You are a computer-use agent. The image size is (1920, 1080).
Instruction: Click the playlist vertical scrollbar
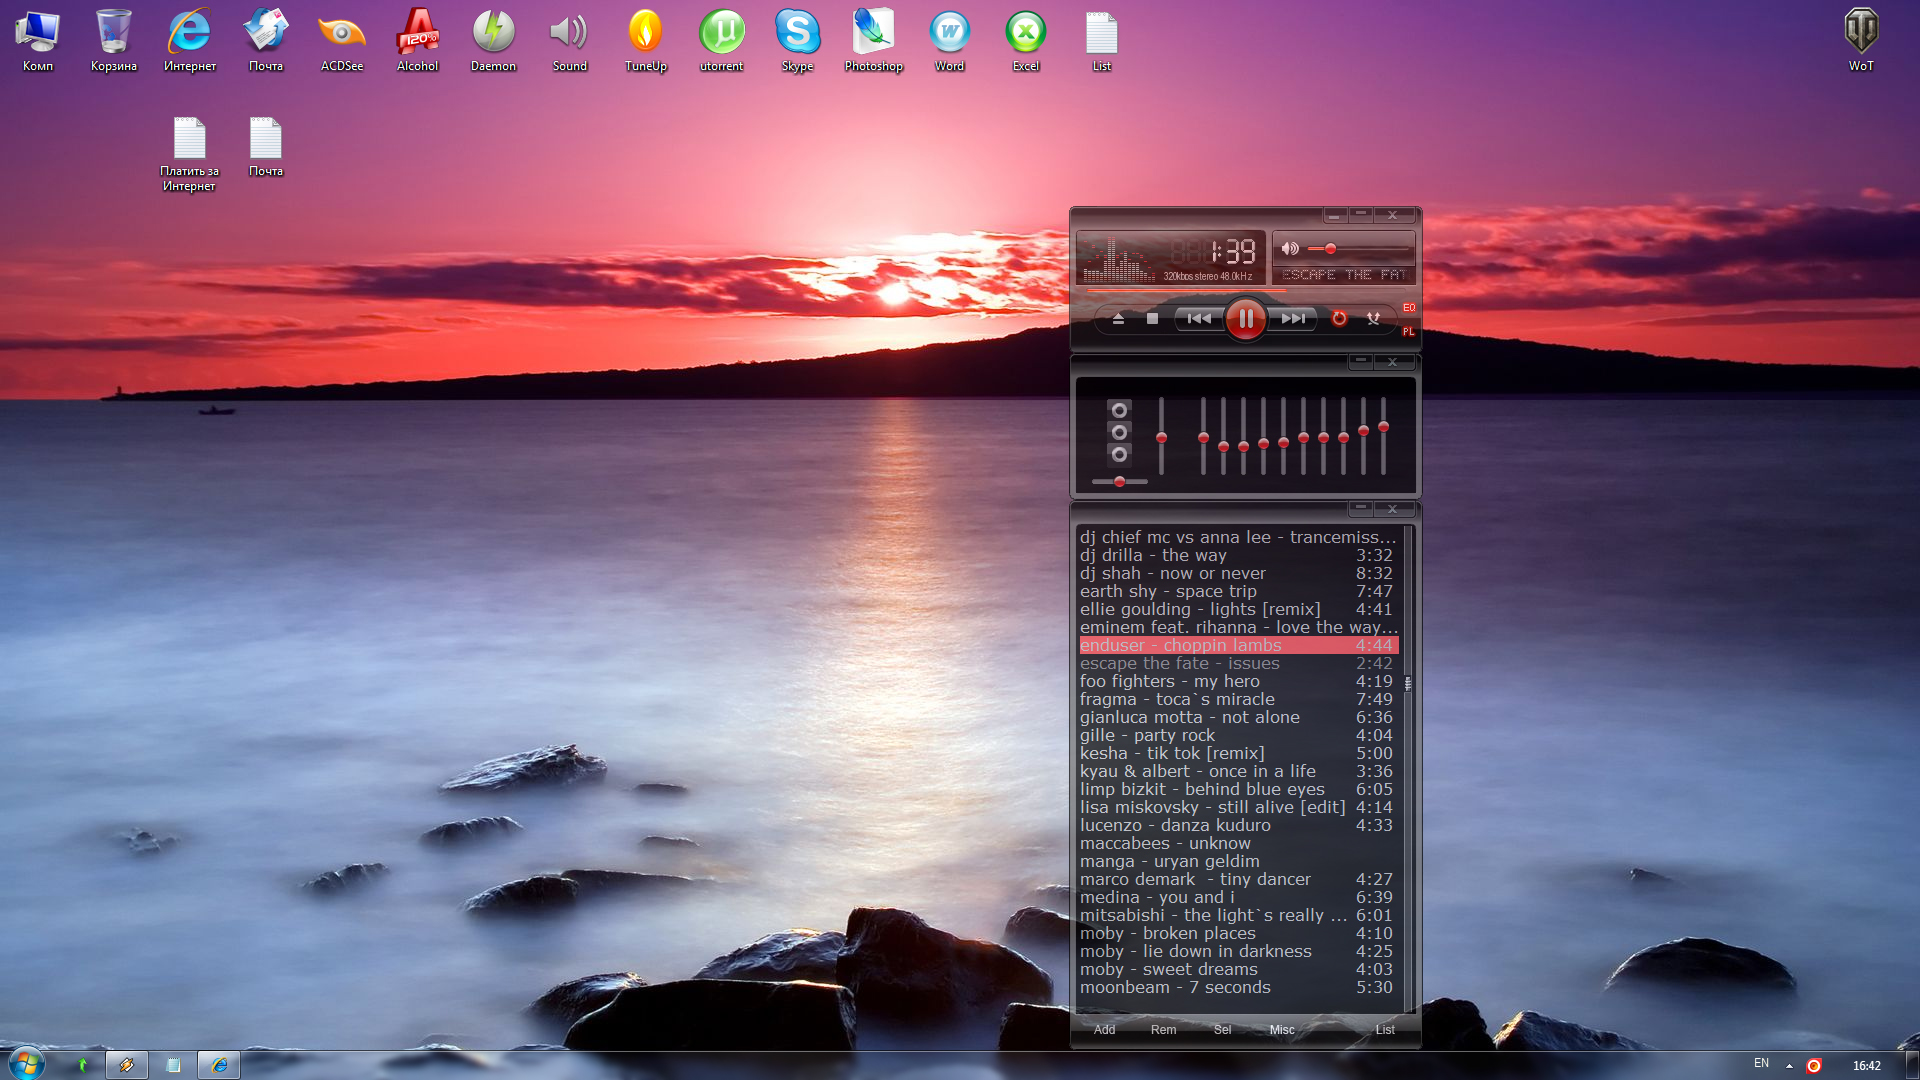pyautogui.click(x=1408, y=768)
